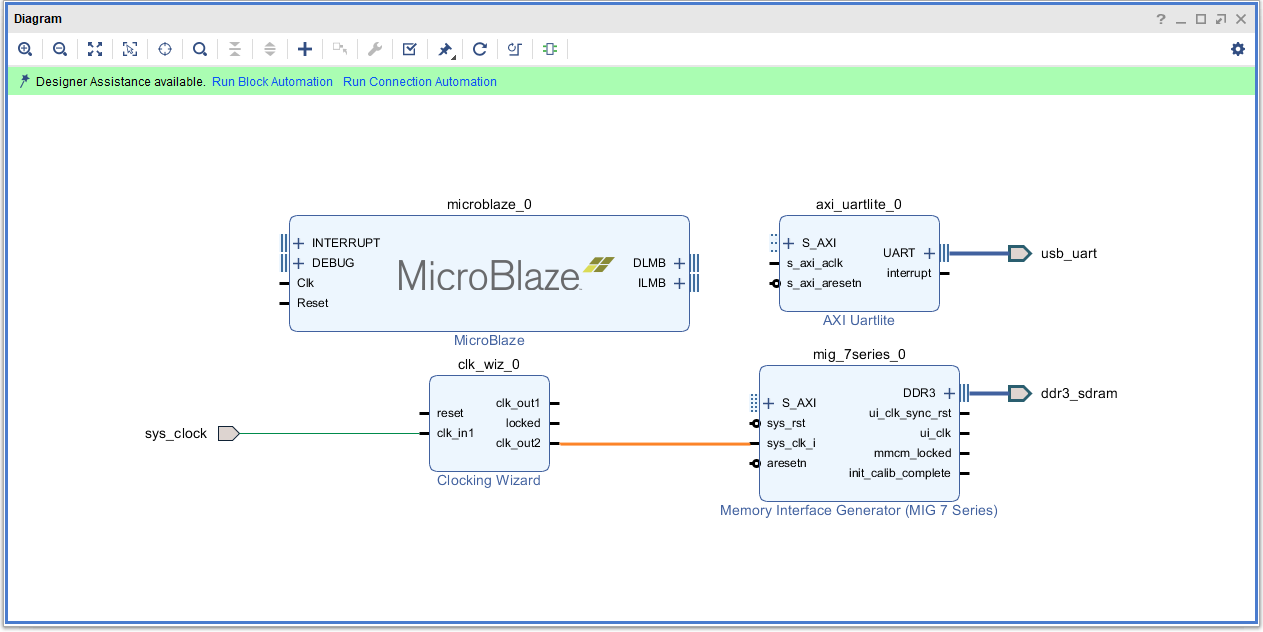This screenshot has width=1263, height=632.
Task: Open the diagram help question mark
Action: coord(1161,19)
